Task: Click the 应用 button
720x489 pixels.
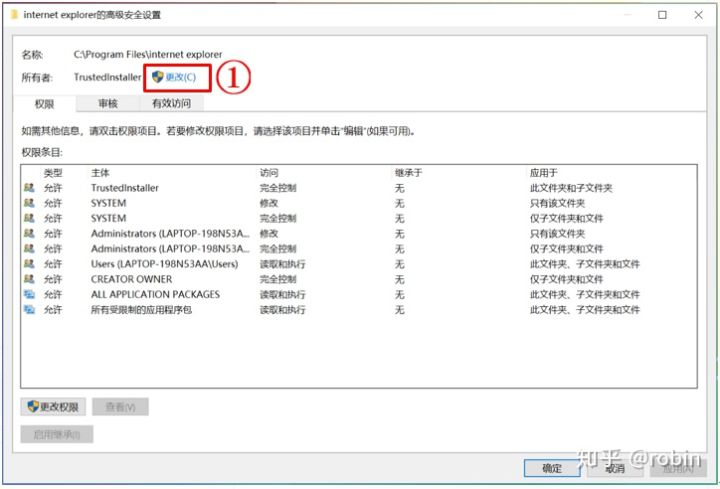Action: coord(678,468)
